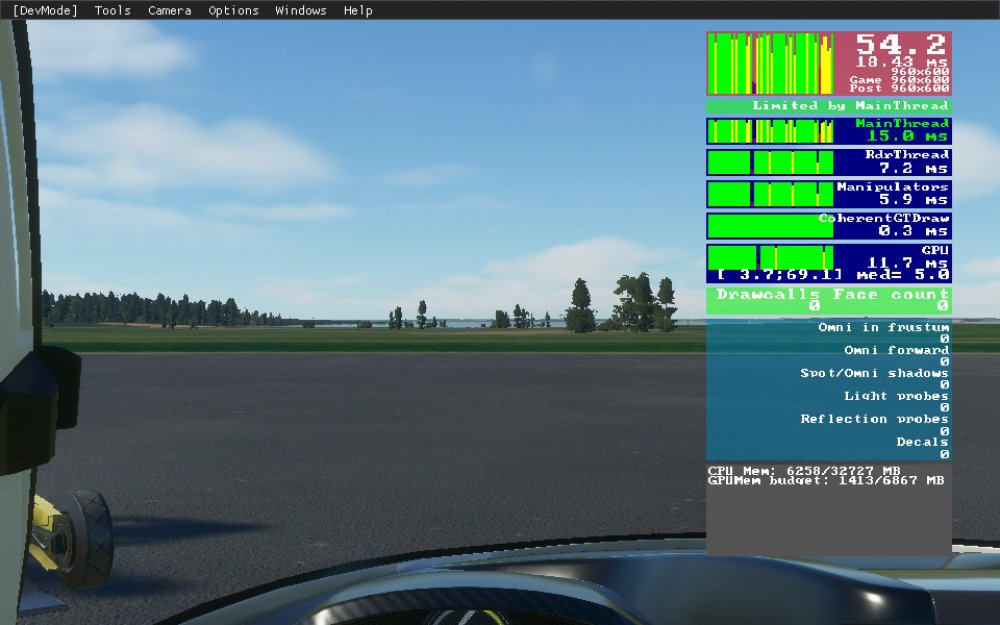
Task: Open the Tools menu
Action: (111, 10)
